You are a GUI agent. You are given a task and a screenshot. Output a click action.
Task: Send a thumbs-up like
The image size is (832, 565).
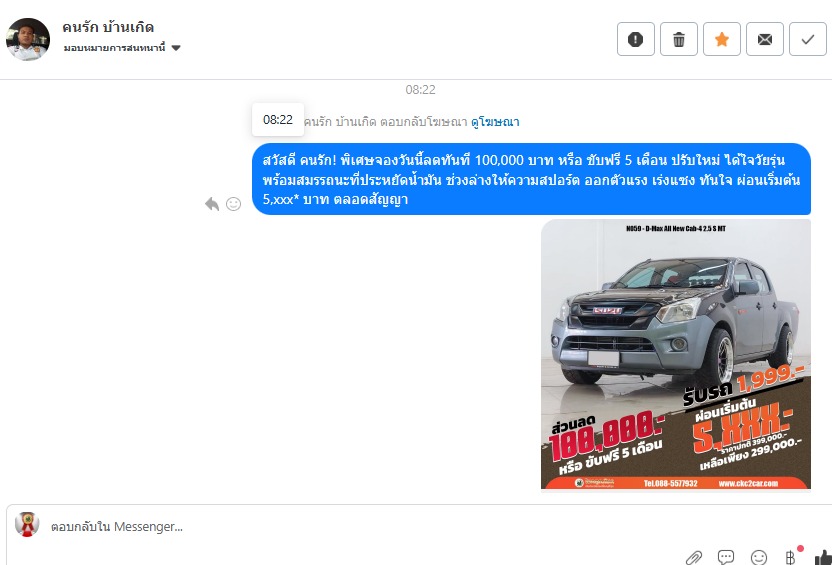824,557
